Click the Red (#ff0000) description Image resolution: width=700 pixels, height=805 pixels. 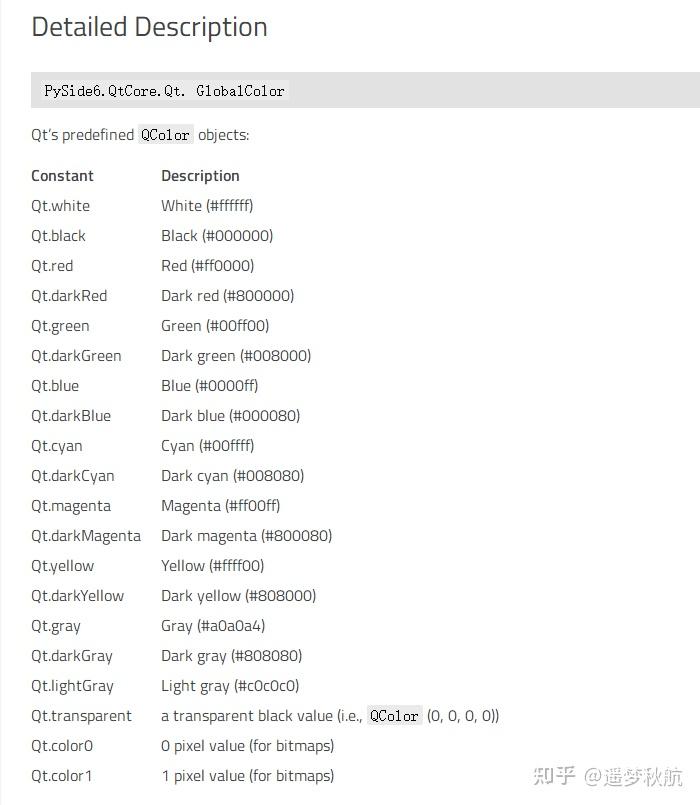pyautogui.click(x=207, y=266)
